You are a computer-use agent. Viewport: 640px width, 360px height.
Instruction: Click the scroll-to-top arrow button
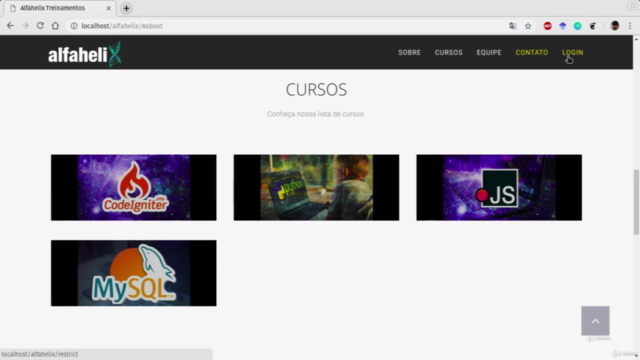tap(596, 321)
